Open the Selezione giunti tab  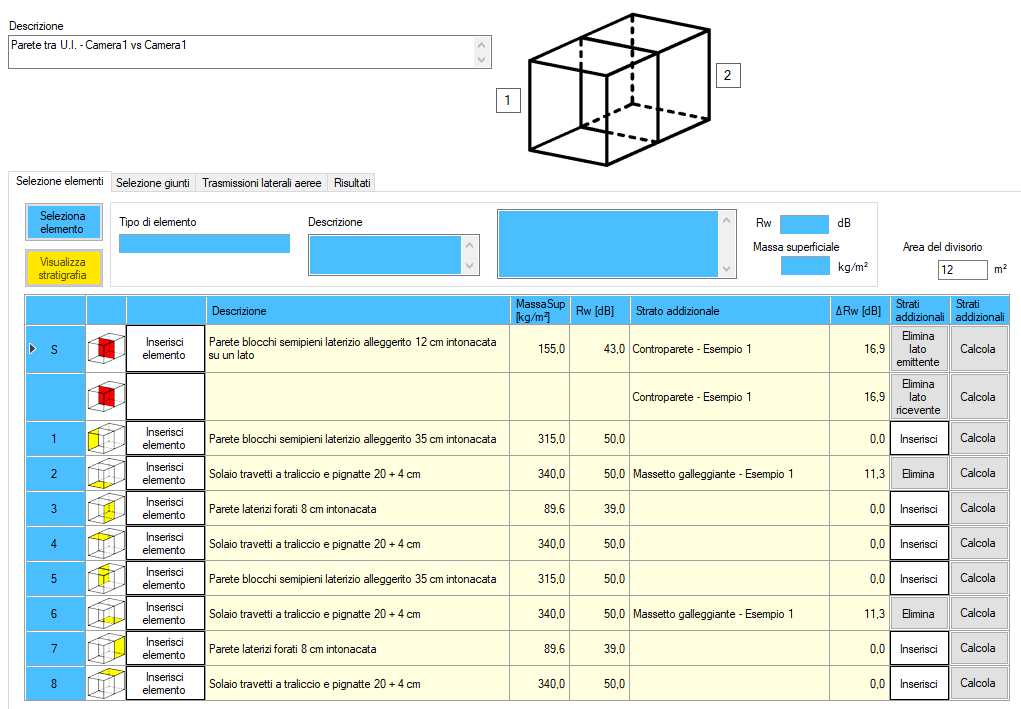(153, 183)
